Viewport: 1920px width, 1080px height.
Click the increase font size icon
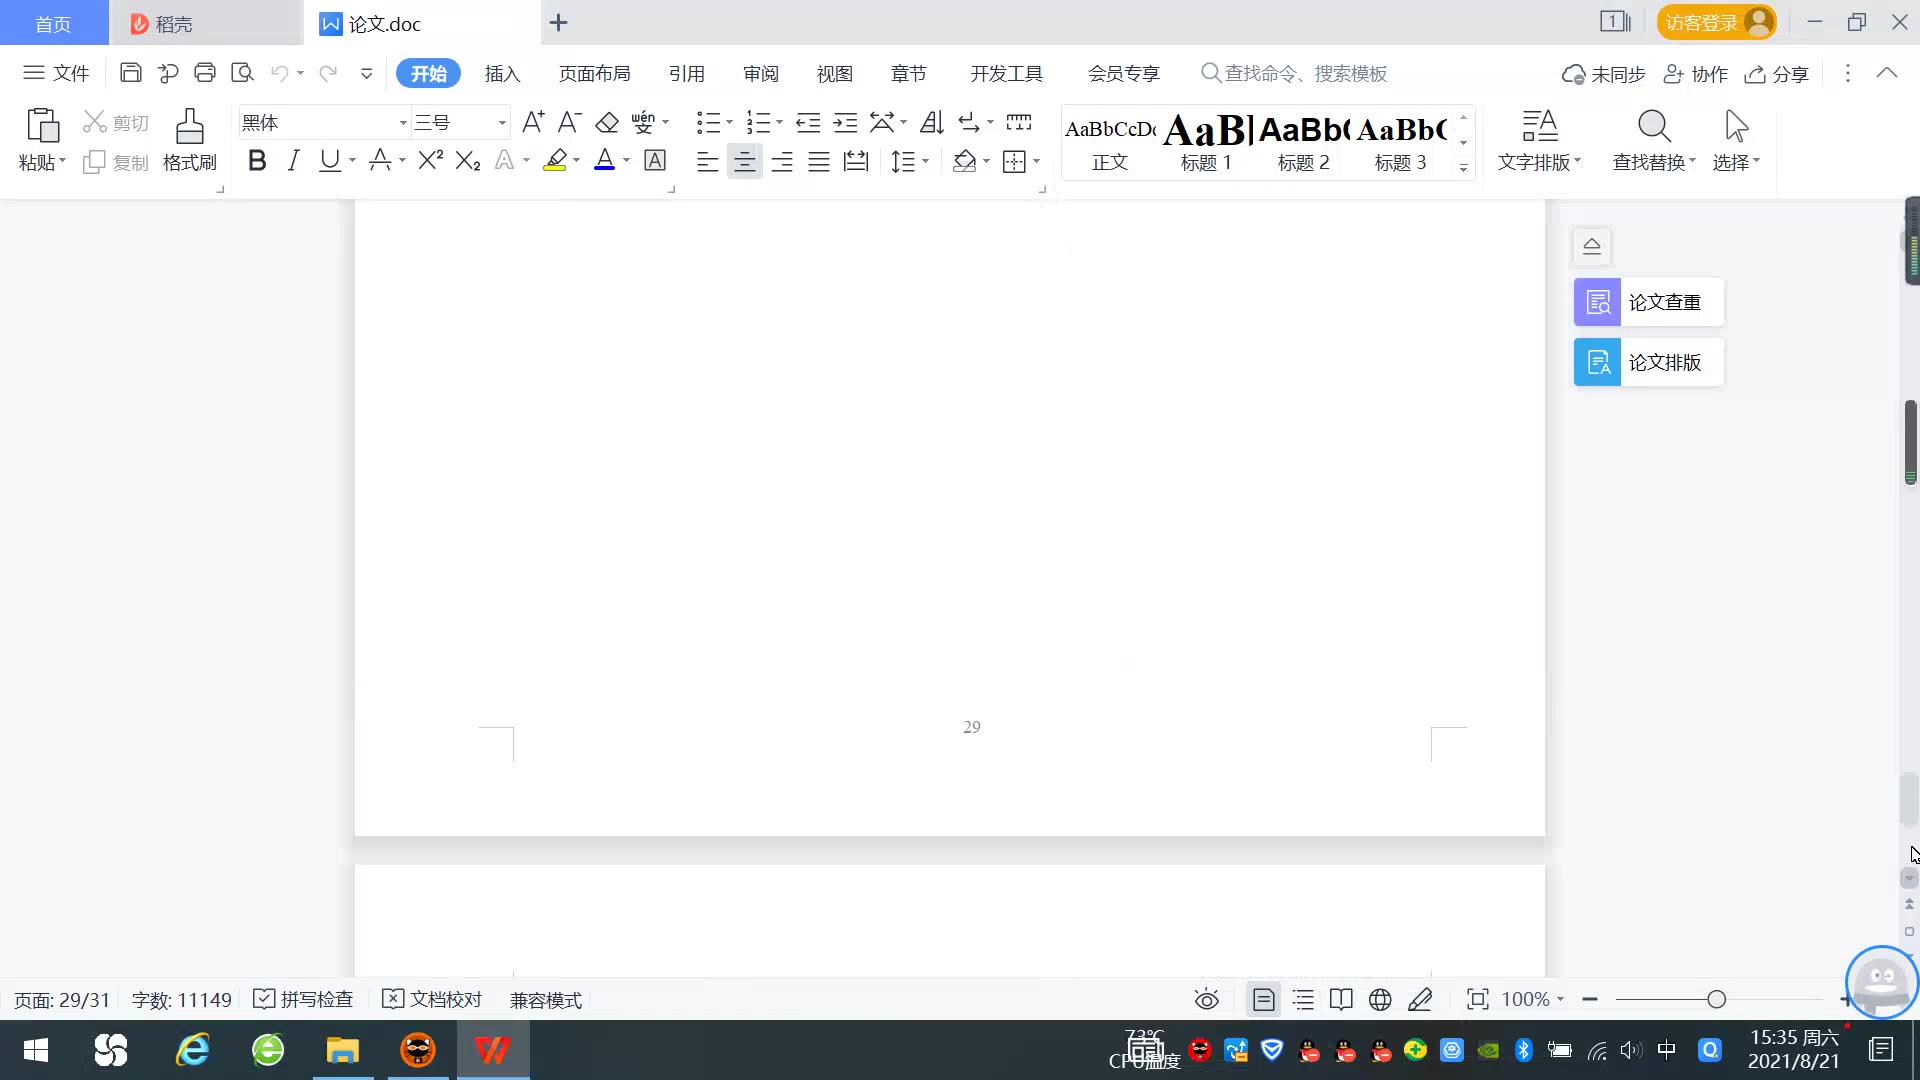[533, 123]
